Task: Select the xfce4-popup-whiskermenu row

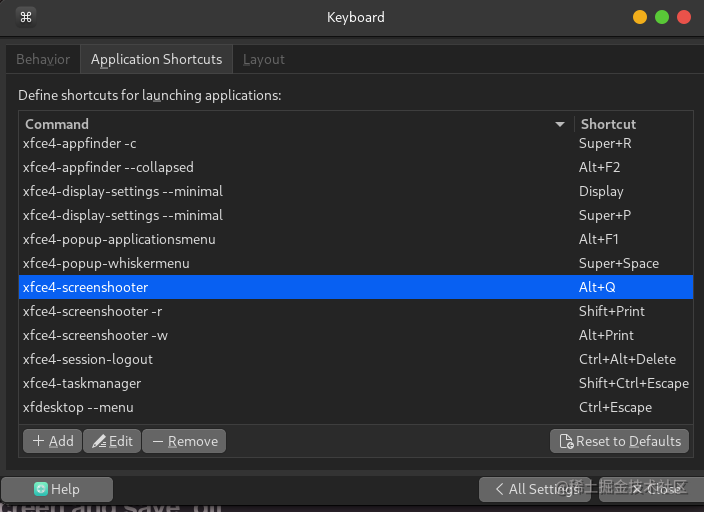Action: [x=356, y=264]
